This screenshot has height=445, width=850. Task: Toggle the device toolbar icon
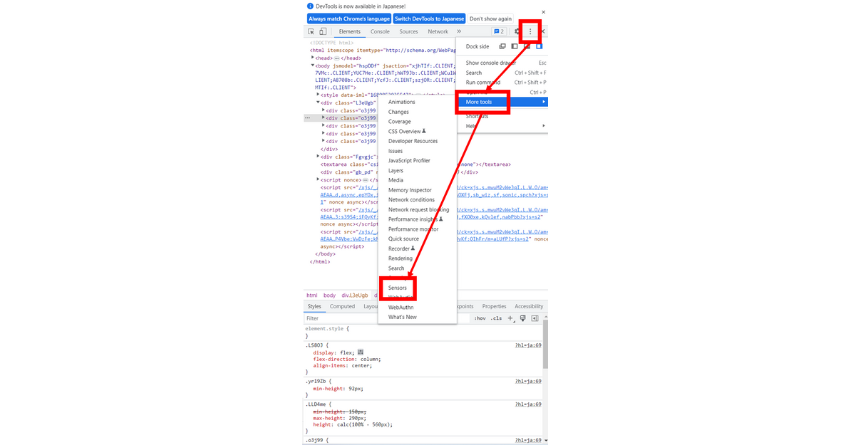[323, 31]
